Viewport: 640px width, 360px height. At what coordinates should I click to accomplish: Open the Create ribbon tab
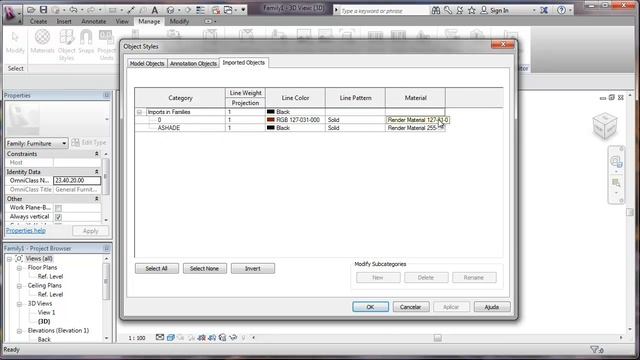coord(38,21)
